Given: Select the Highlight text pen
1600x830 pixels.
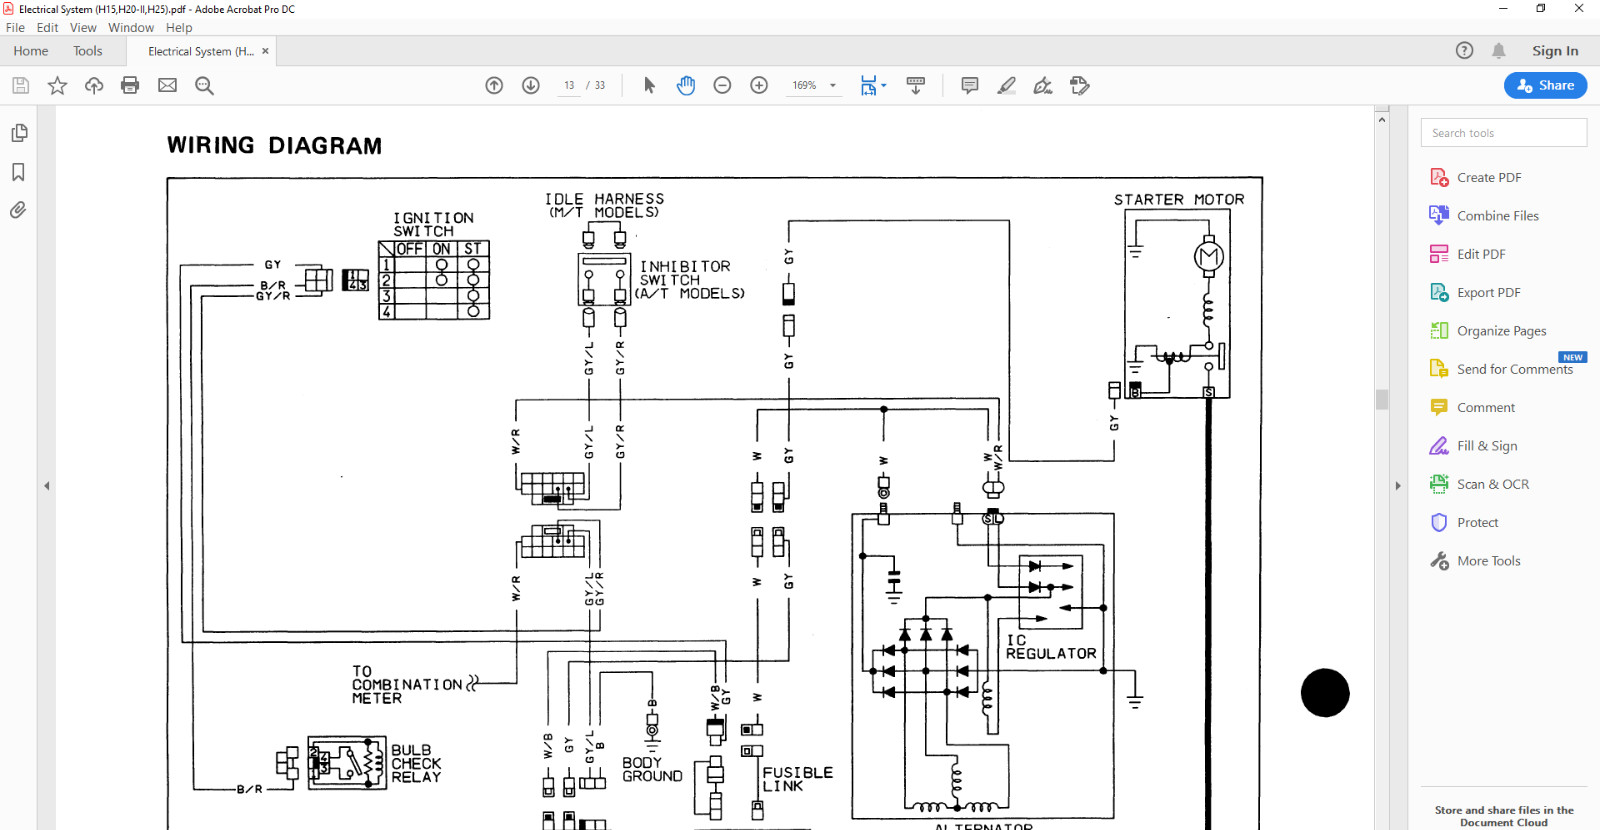Looking at the screenshot, I should click(x=1006, y=86).
